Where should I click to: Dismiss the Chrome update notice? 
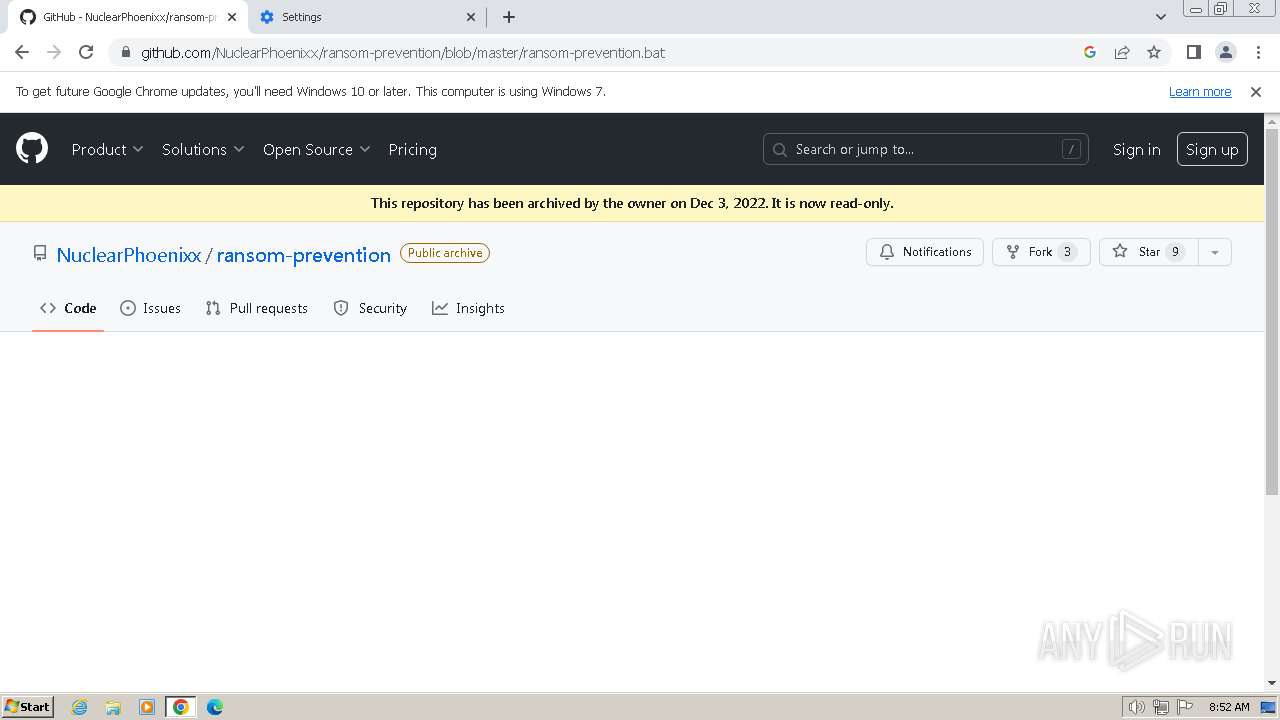pyautogui.click(x=1256, y=91)
